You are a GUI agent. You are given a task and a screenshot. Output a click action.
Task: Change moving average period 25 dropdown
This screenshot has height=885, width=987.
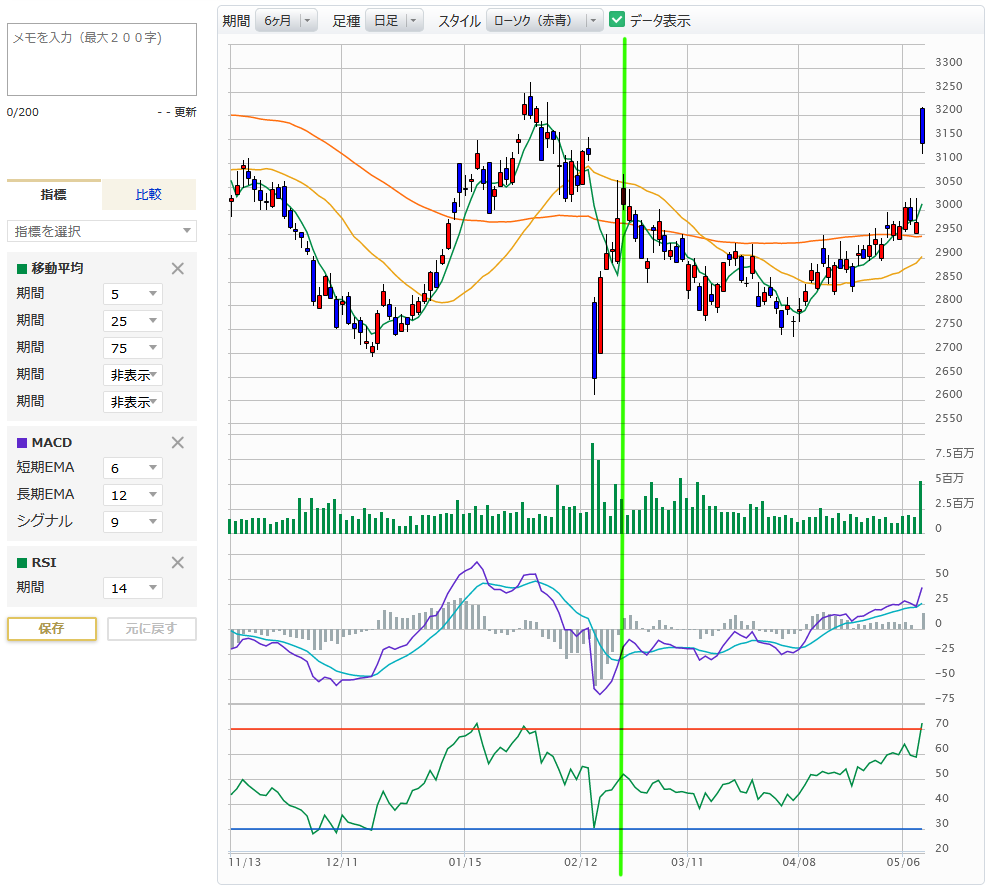132,321
